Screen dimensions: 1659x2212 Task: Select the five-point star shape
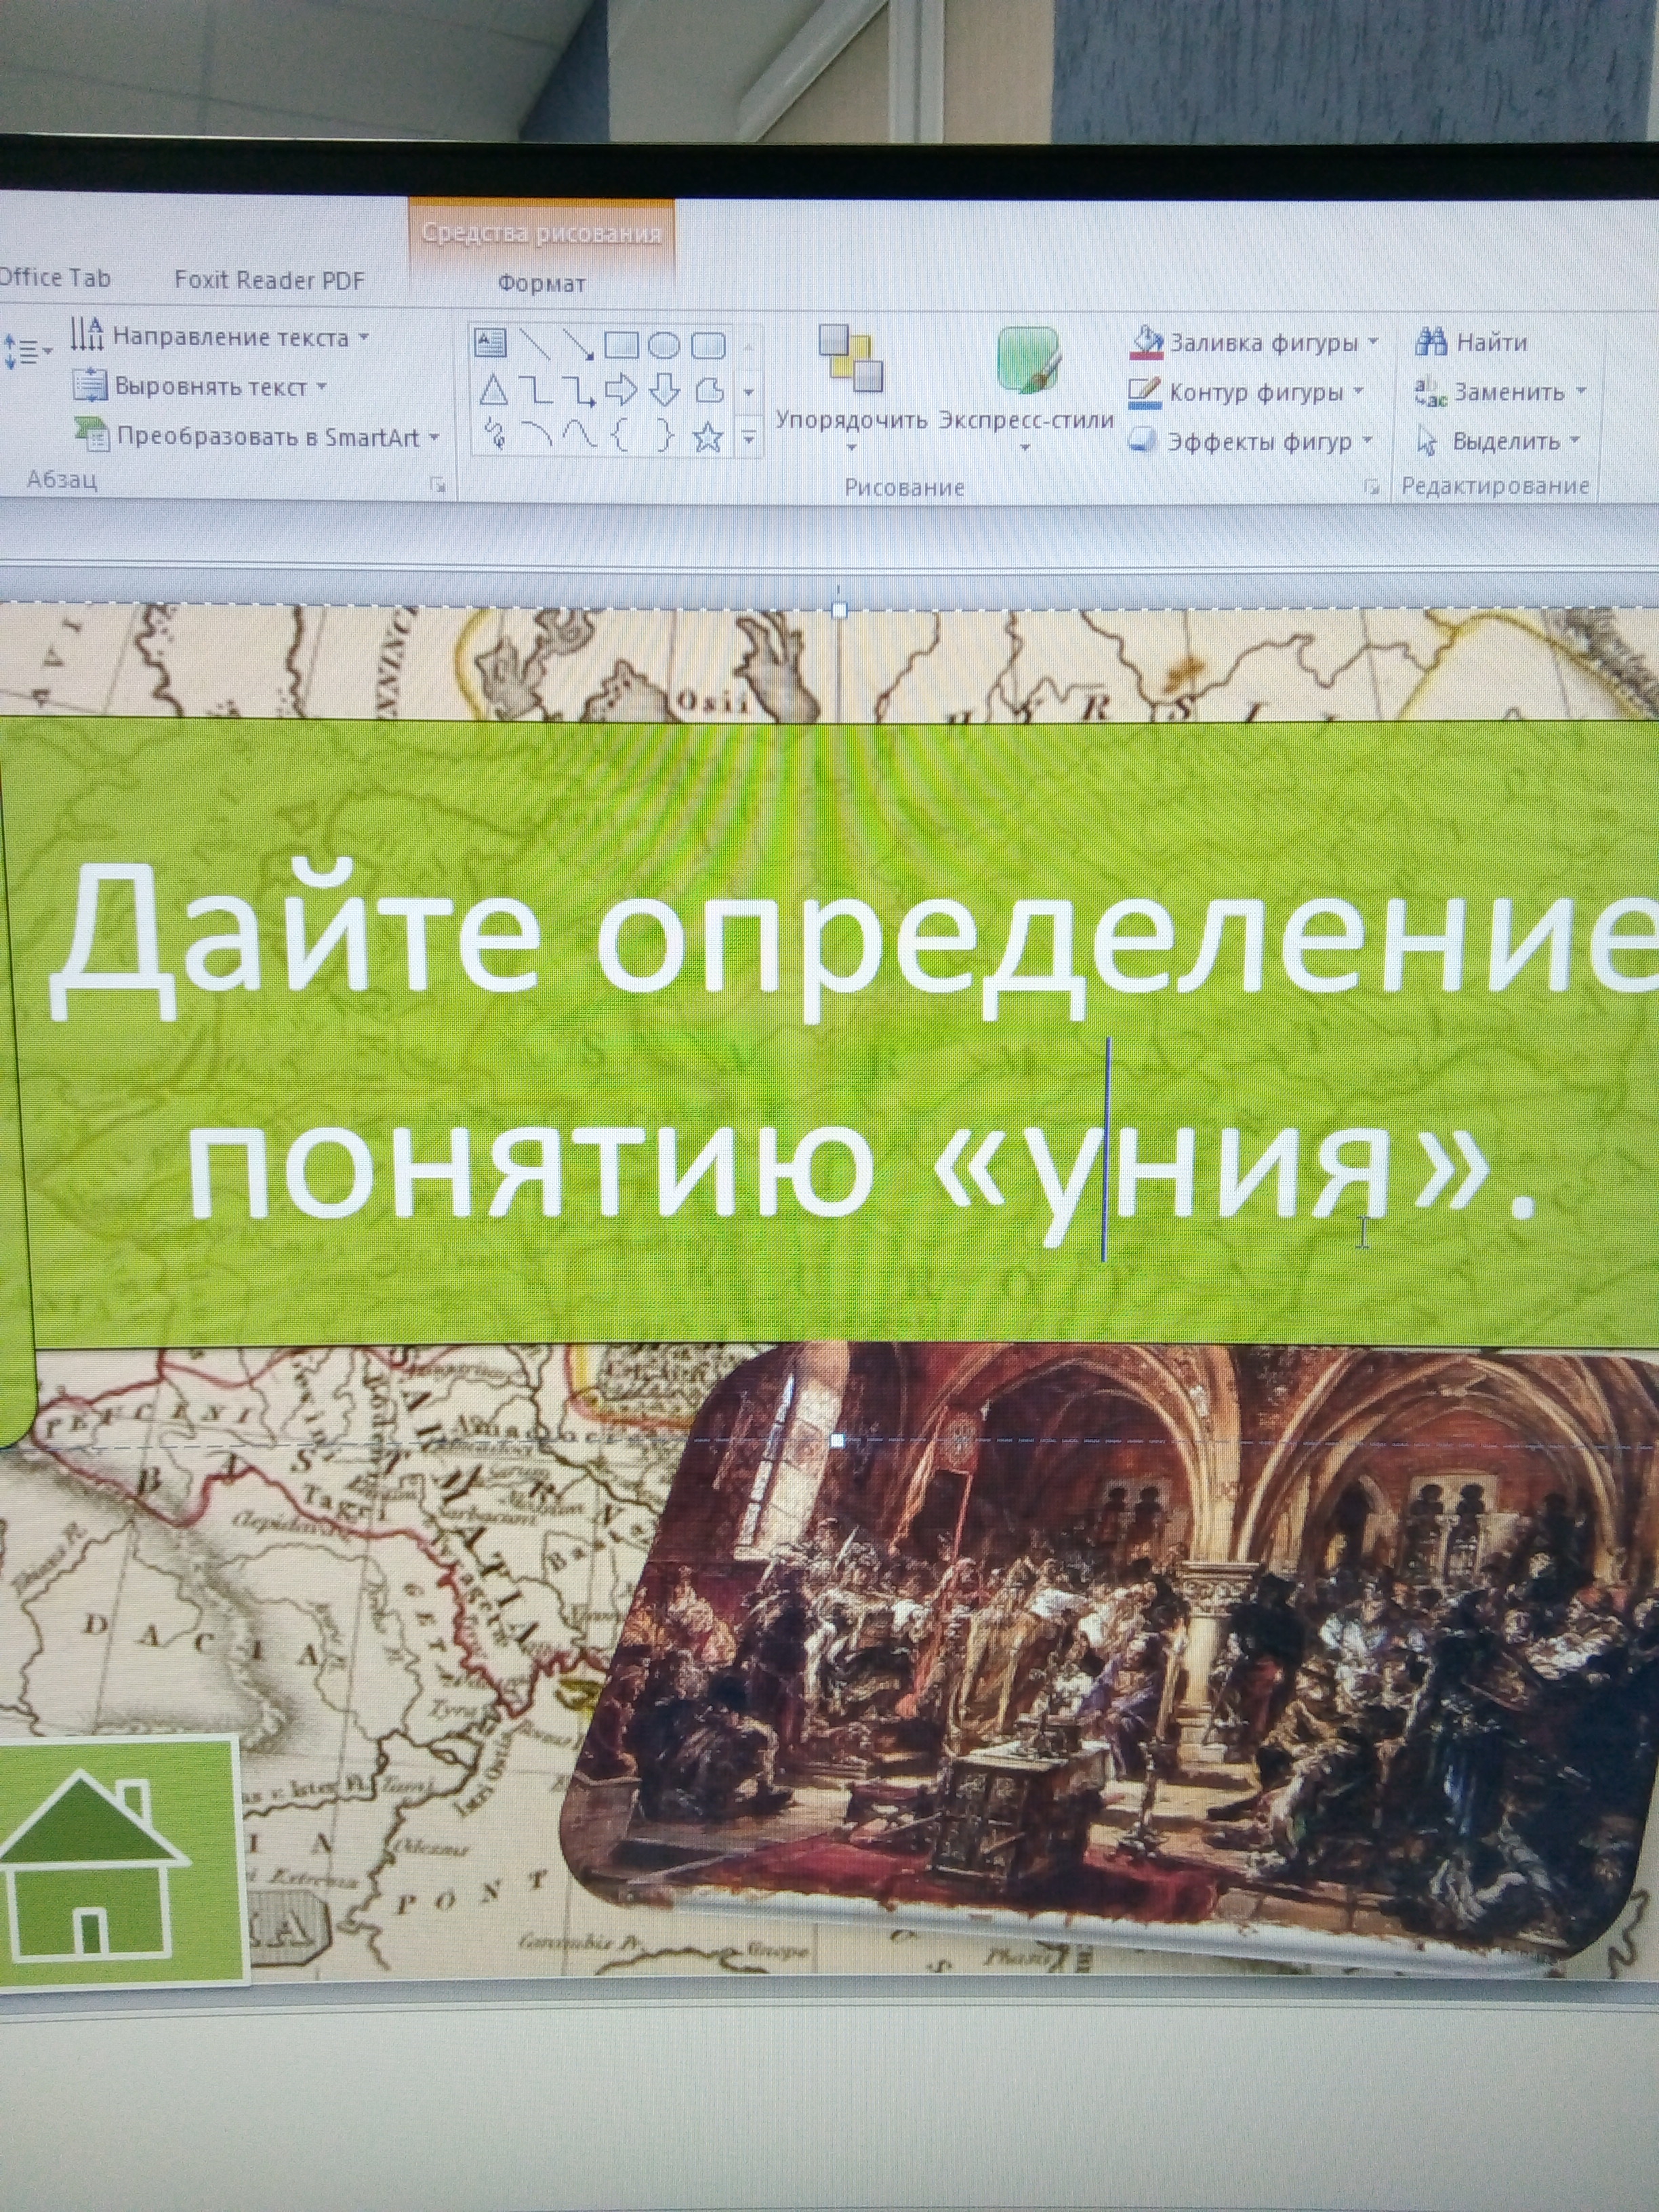708,437
